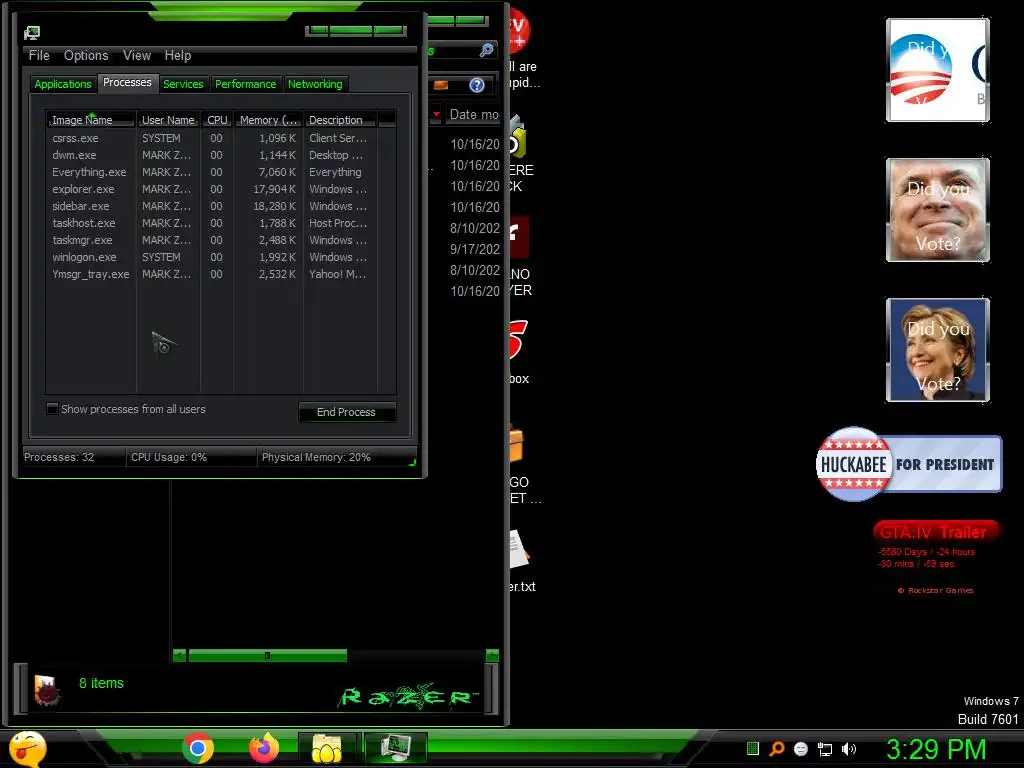Select the taskmgr.exe process

point(221,240)
